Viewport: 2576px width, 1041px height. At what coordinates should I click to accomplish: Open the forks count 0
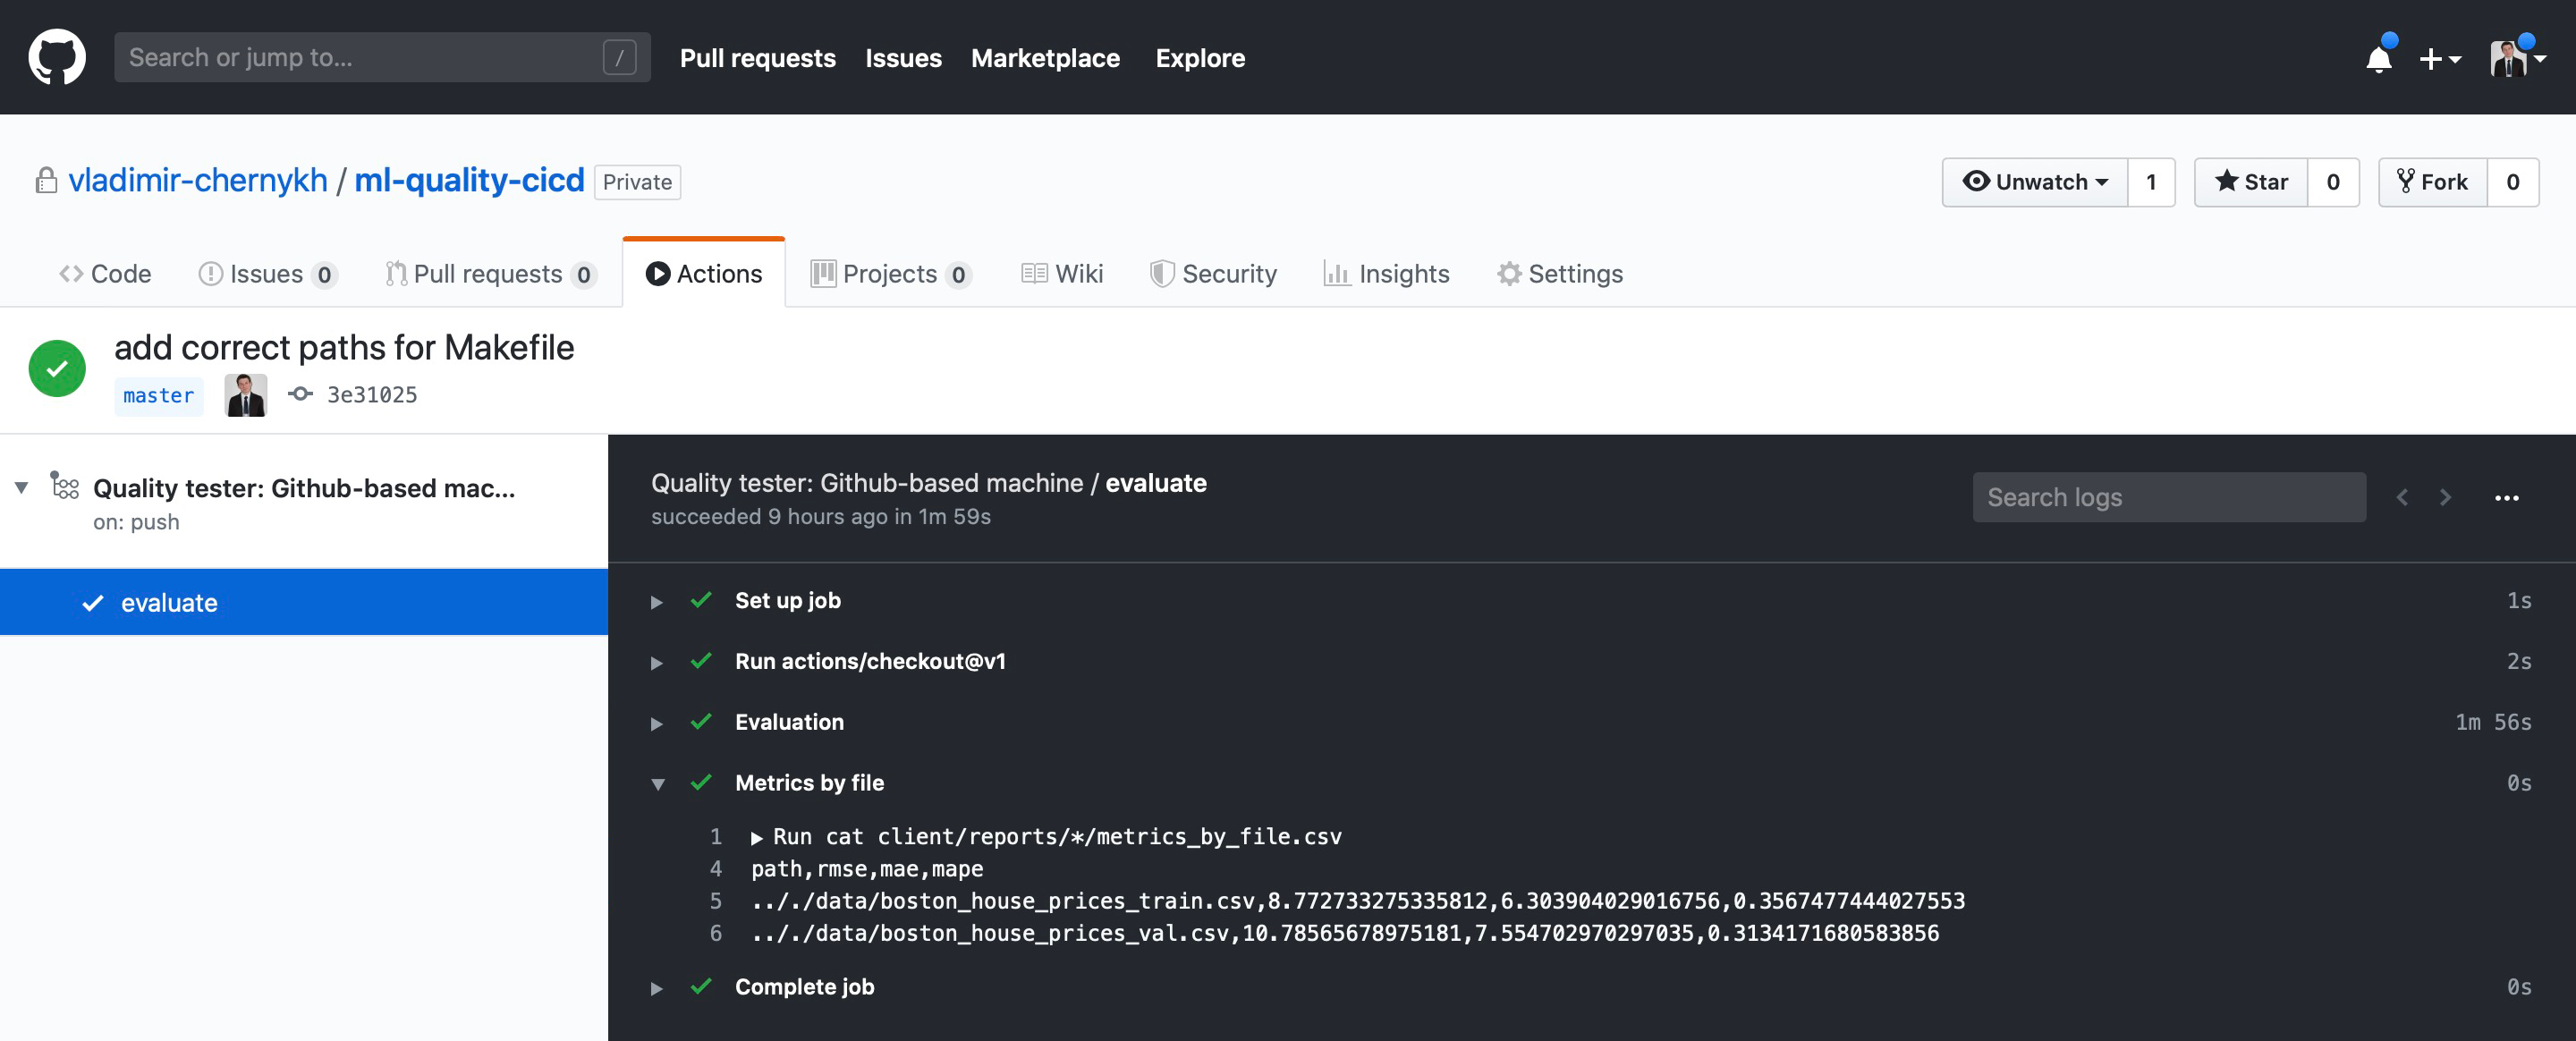pos(2512,182)
